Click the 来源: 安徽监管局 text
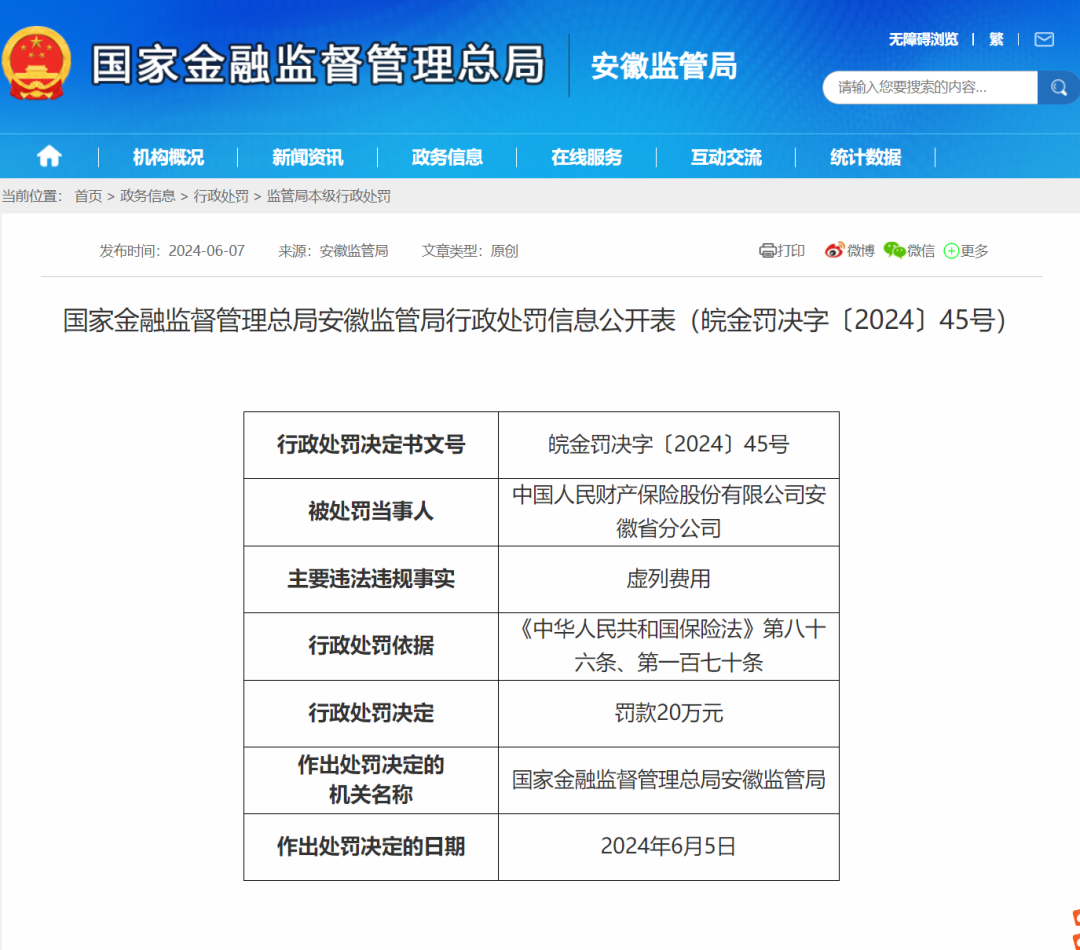1080x950 pixels. click(x=333, y=251)
